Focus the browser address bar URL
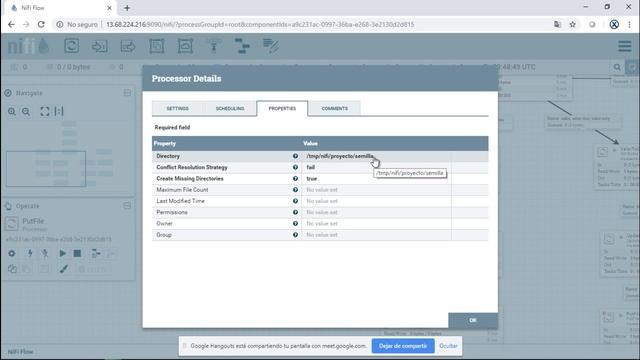Screen dimensions: 640x360 pos(260,24)
